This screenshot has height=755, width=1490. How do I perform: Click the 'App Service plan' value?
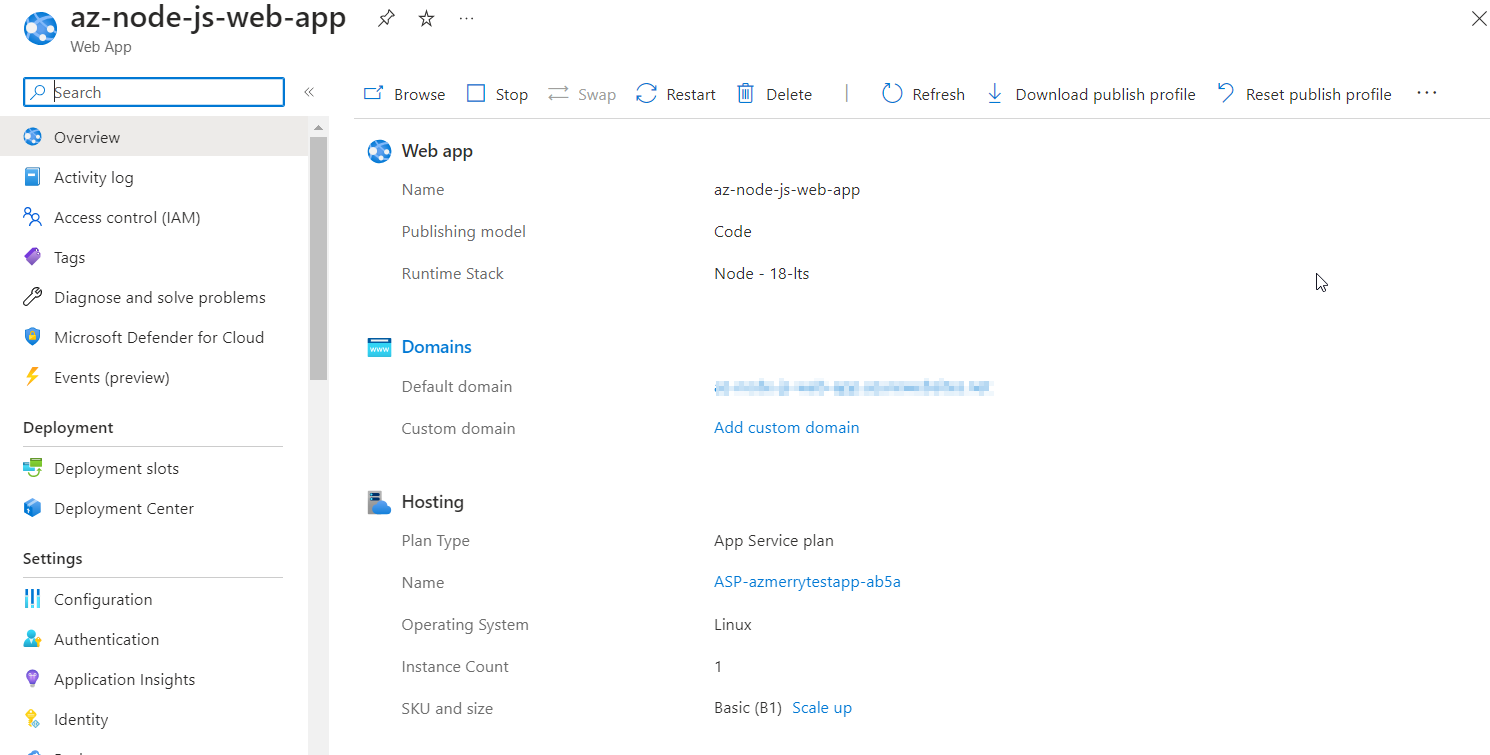pos(774,540)
